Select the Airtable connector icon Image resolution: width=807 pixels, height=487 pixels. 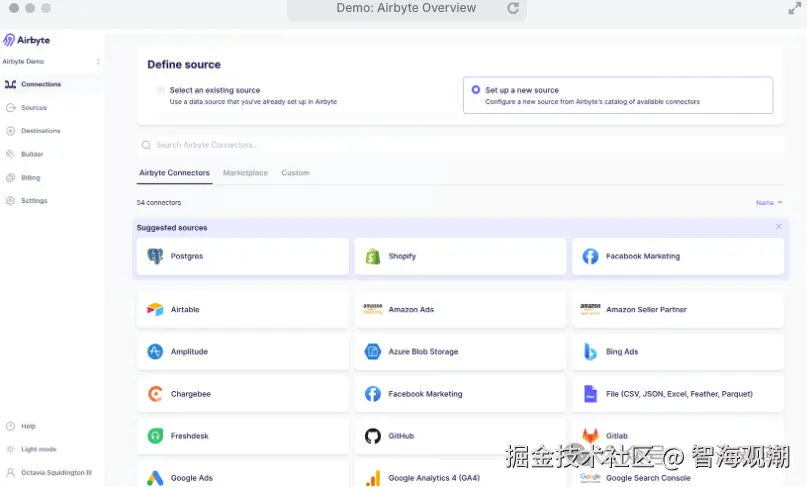coord(155,309)
